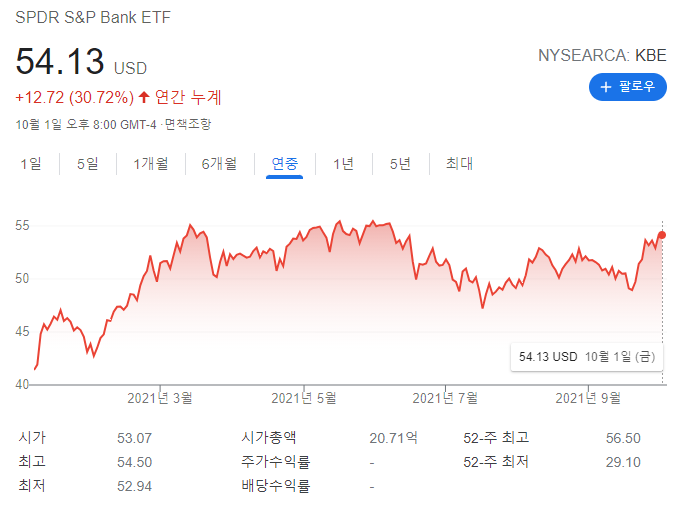Click the 2021년 7월 axis label
Screen dimensions: 684x517
445,397
